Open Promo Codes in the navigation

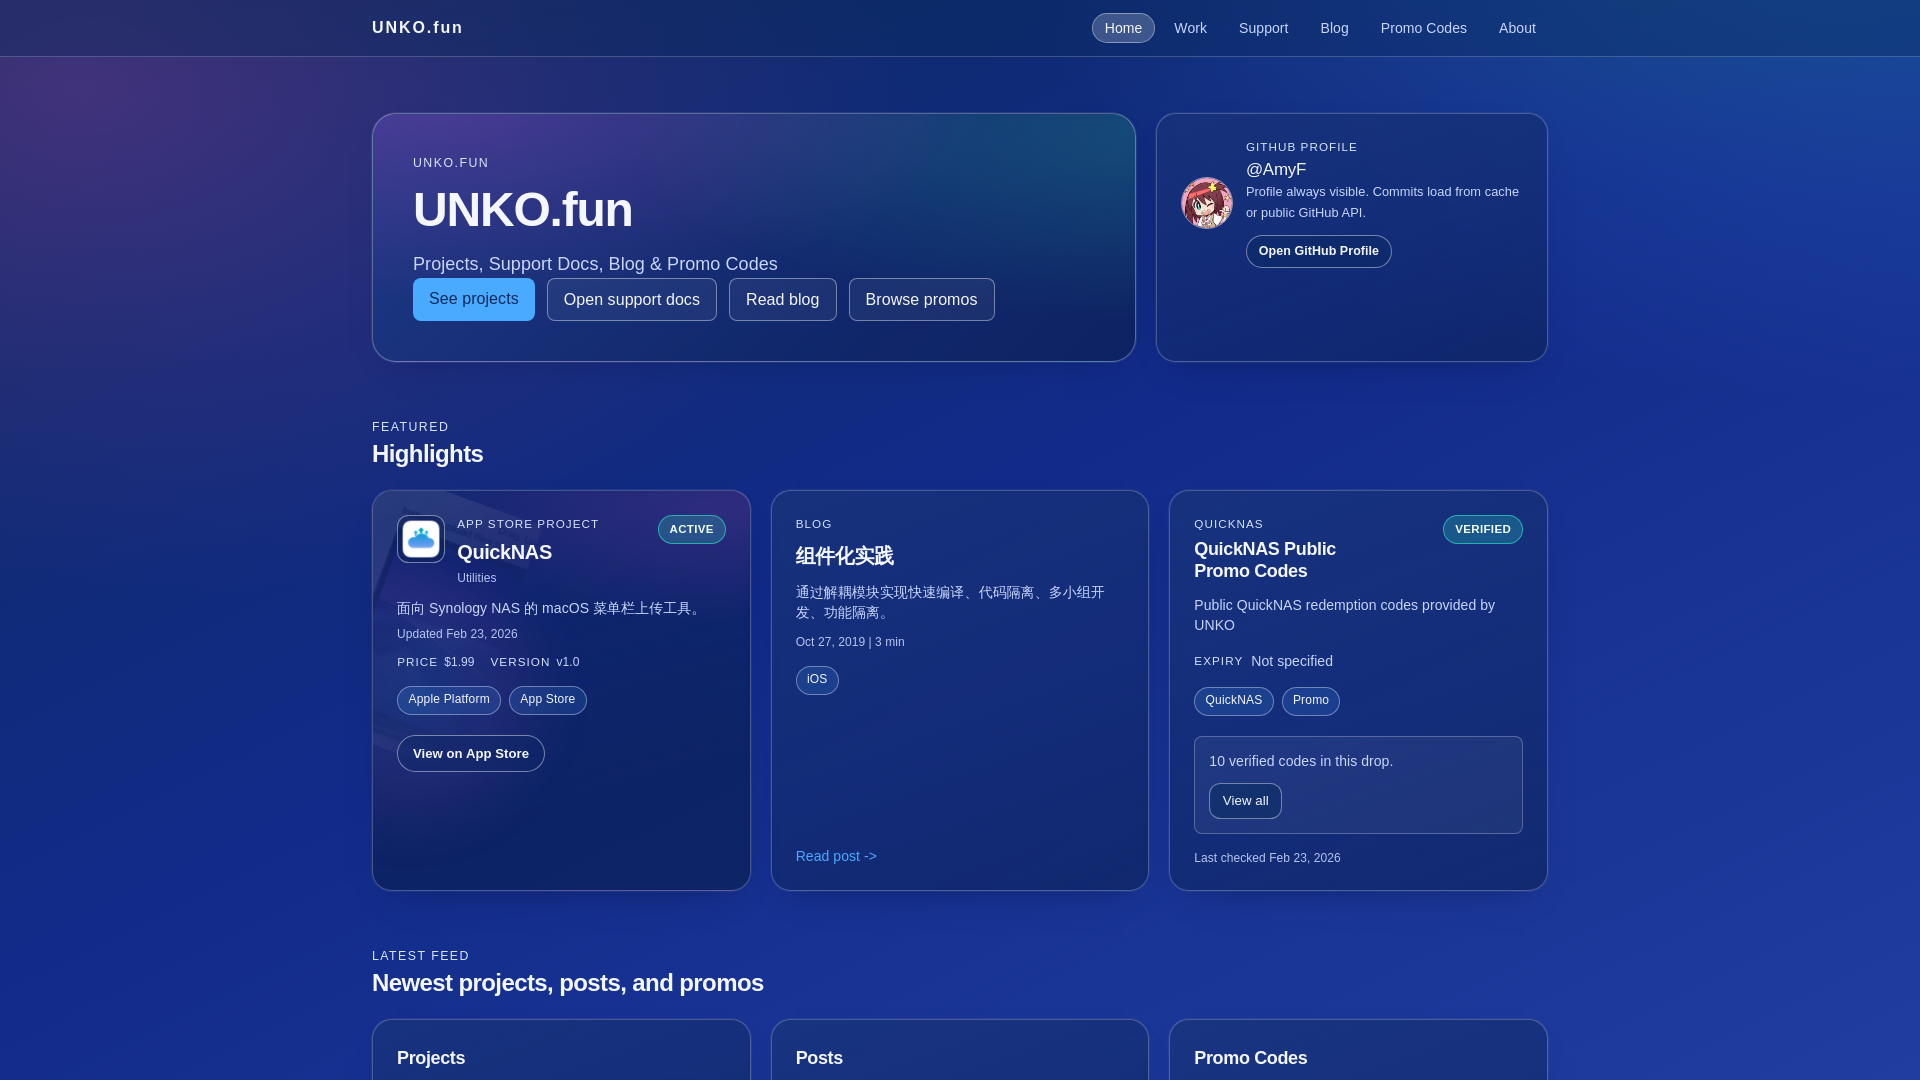1423,28
